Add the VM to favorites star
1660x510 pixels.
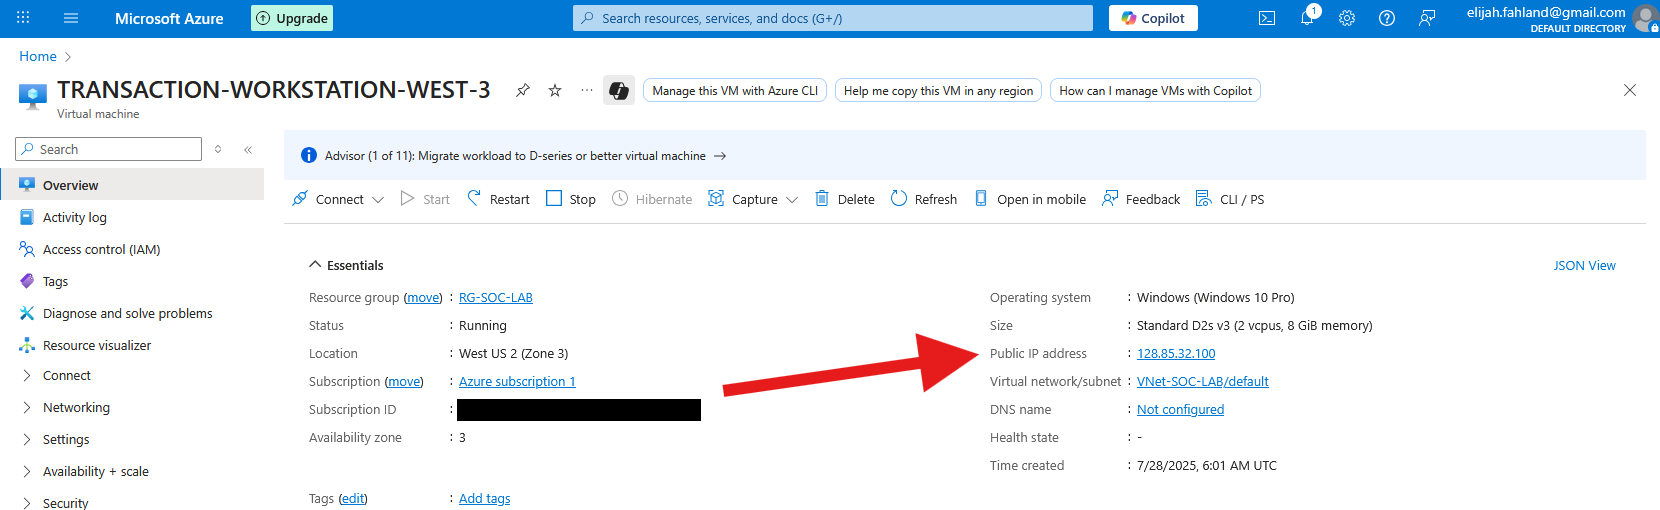click(x=555, y=90)
